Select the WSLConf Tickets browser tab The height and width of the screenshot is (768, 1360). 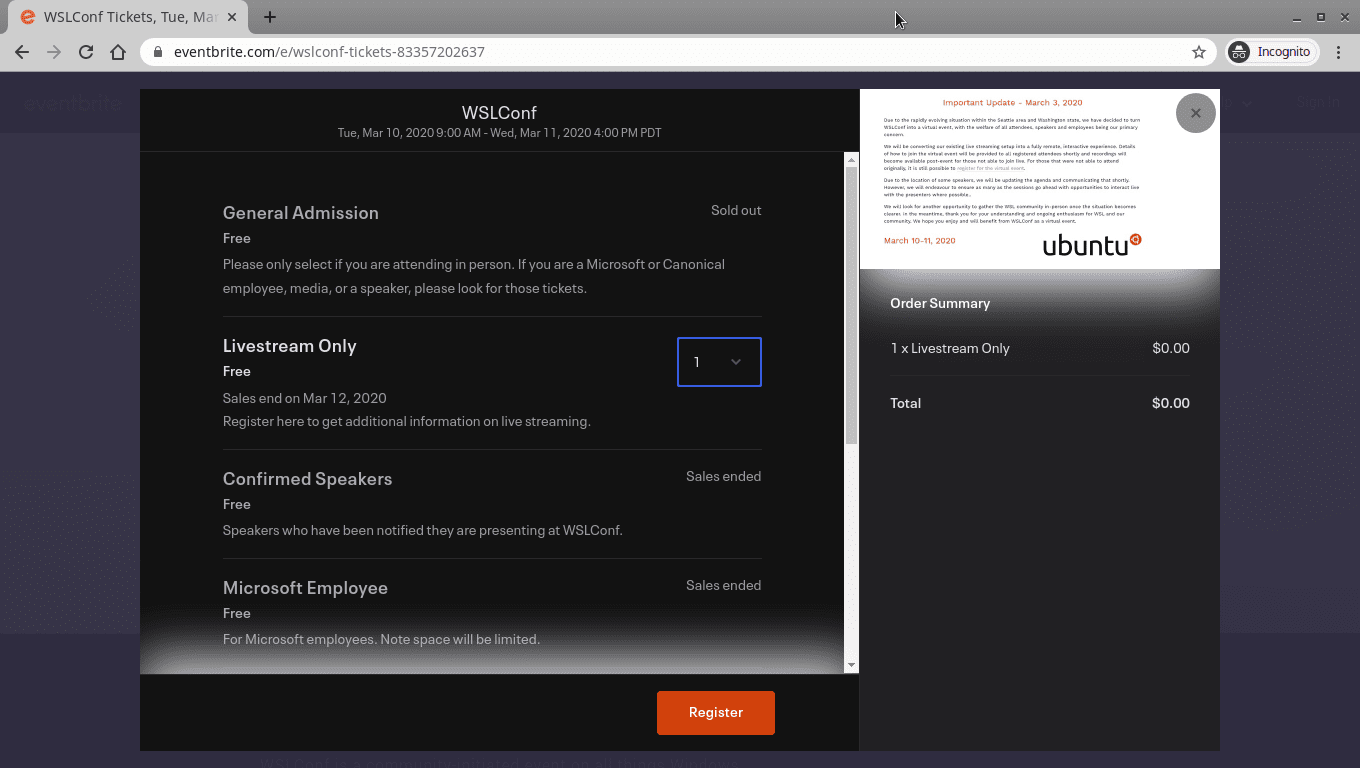(x=130, y=17)
